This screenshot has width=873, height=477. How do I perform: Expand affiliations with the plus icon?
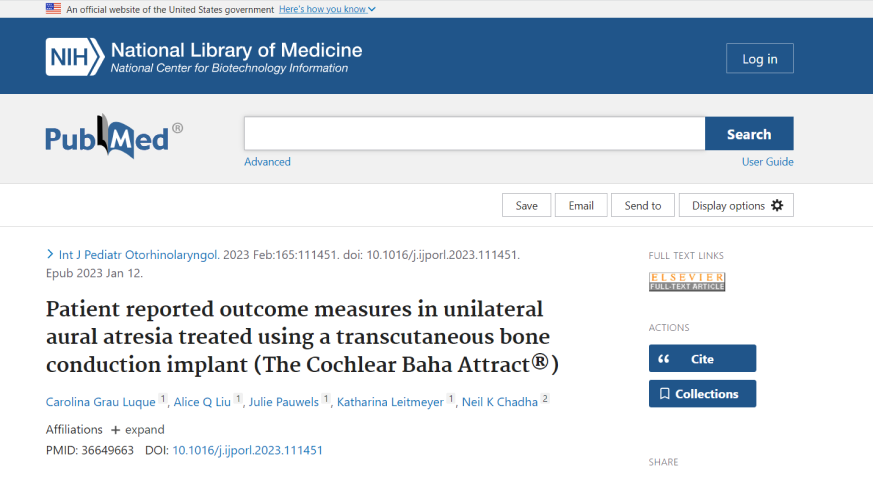click(x=115, y=430)
